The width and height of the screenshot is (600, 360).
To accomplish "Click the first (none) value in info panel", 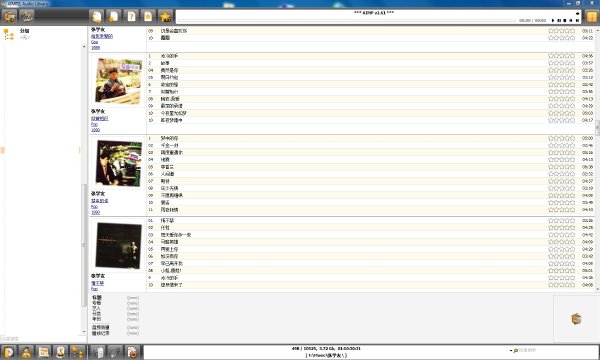I will (x=133, y=298).
